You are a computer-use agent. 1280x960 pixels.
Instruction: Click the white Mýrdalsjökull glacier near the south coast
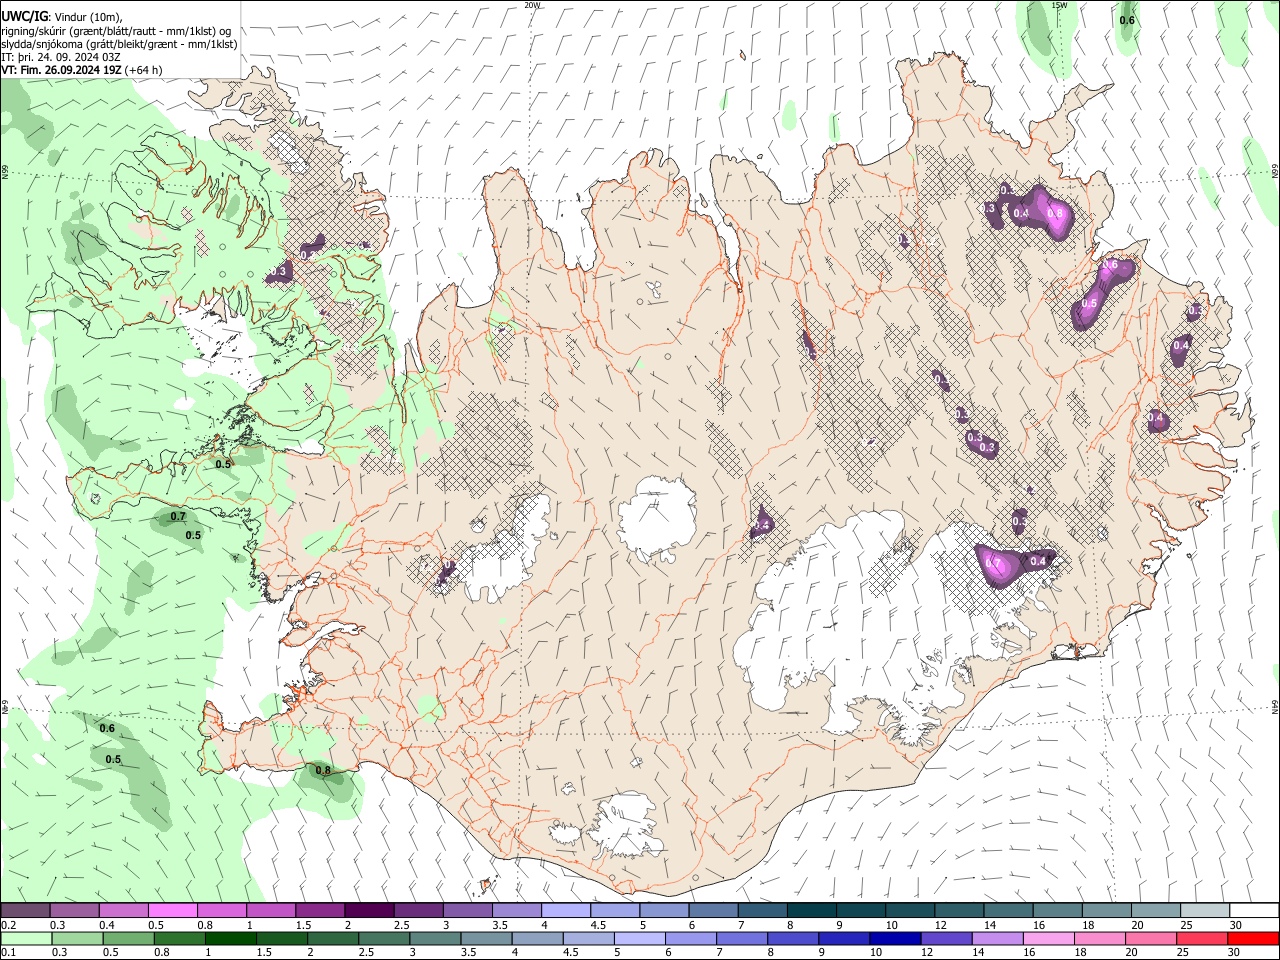point(625,826)
